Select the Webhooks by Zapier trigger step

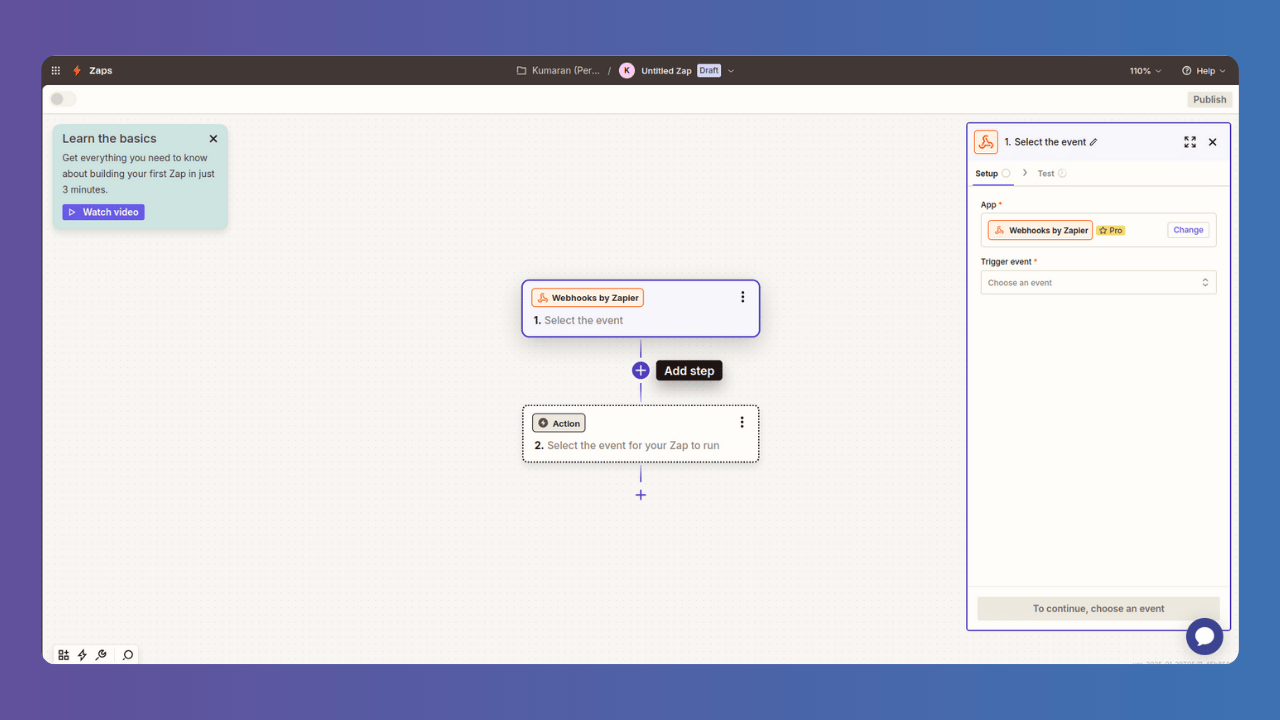click(x=641, y=308)
